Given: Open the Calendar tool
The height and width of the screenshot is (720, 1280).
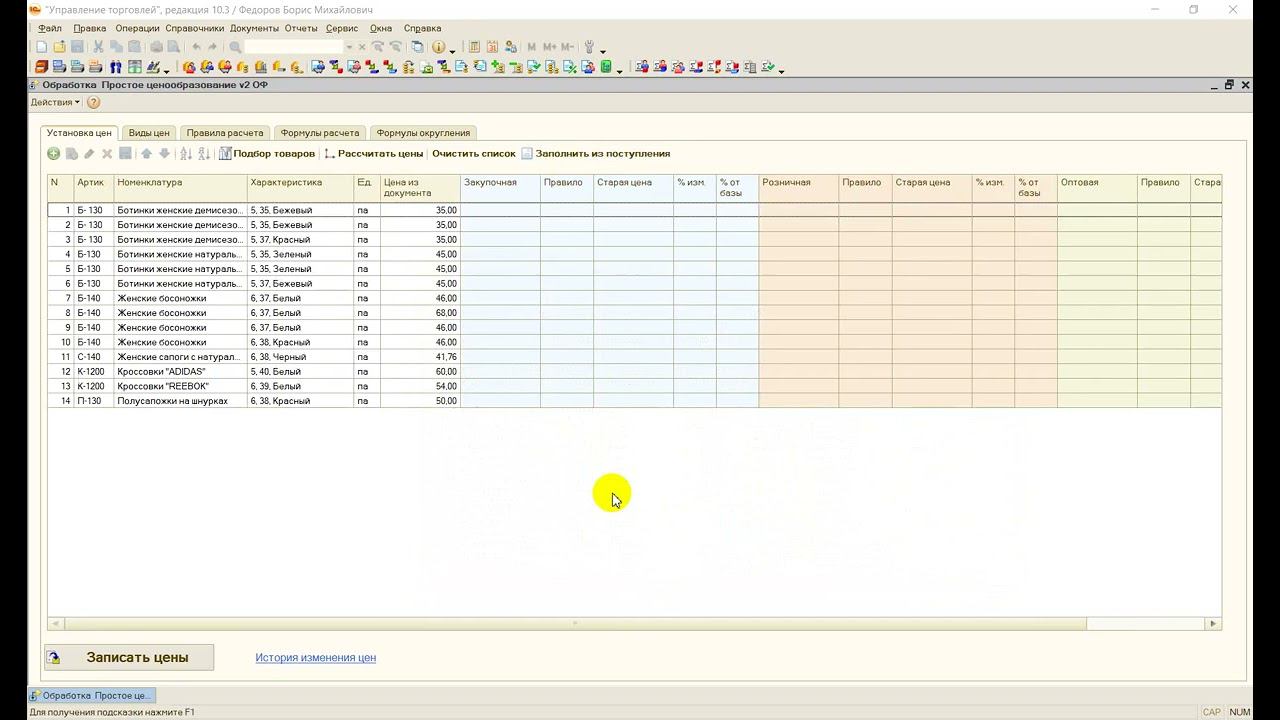Looking at the screenshot, I should click(493, 47).
